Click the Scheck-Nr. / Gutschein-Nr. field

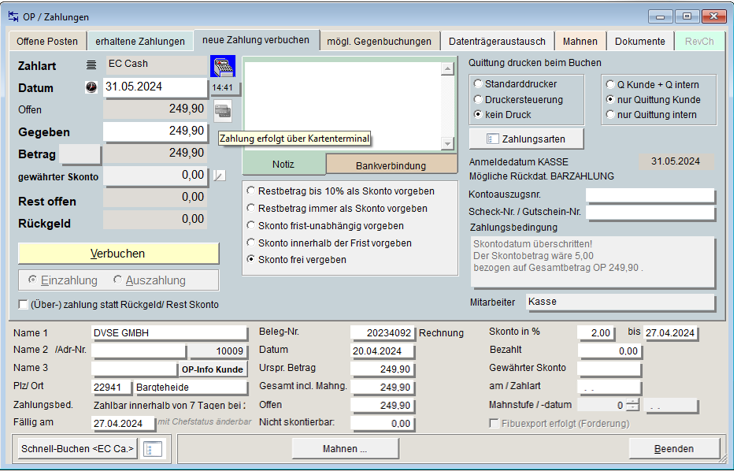(x=650, y=213)
